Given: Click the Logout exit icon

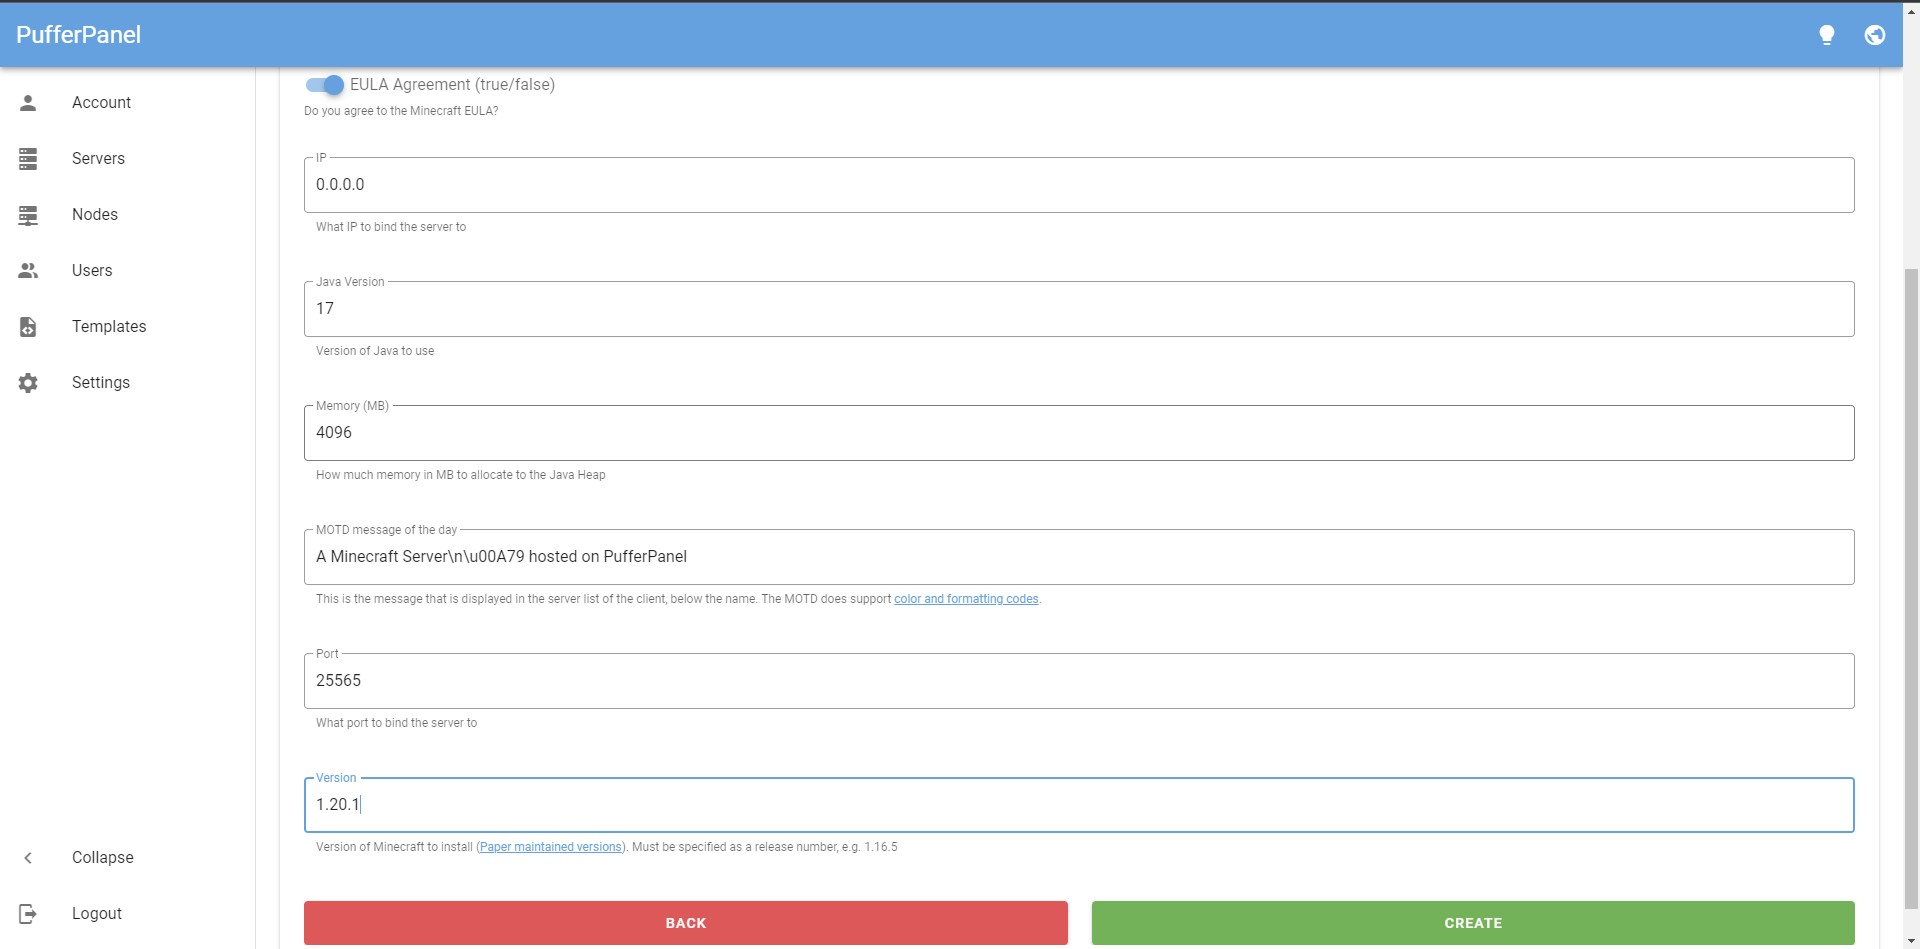Looking at the screenshot, I should tap(28, 913).
